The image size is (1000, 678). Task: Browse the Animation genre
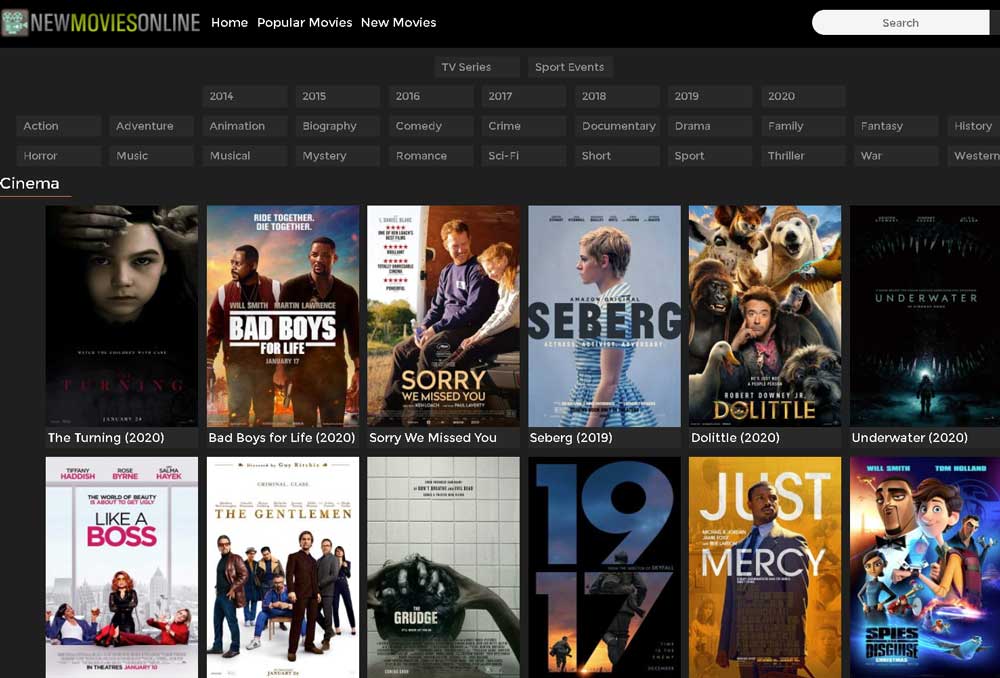245,126
